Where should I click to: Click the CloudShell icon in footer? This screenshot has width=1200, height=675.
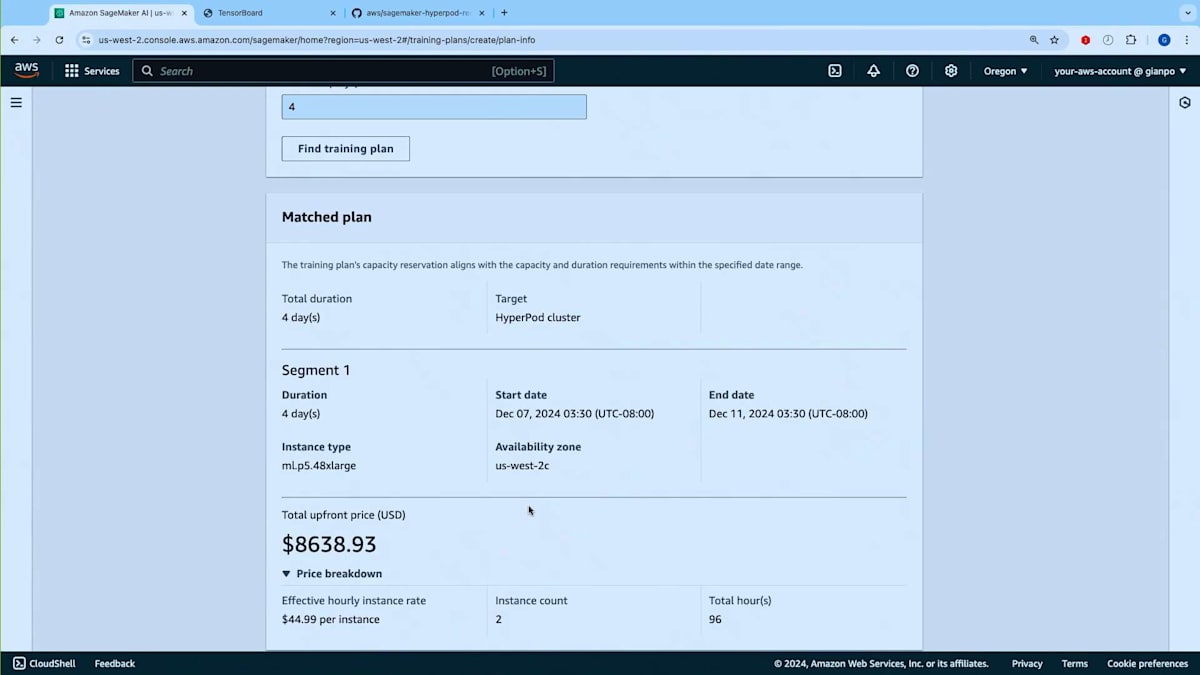[x=19, y=663]
